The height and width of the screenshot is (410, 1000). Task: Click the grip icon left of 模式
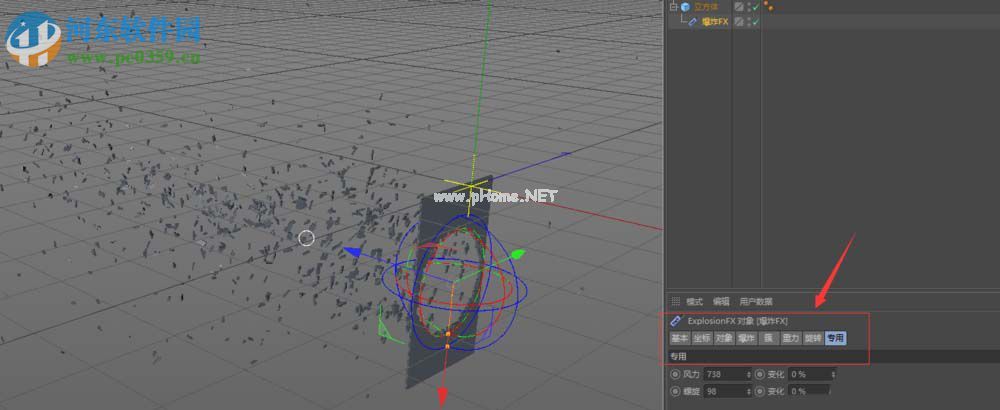tap(676, 302)
